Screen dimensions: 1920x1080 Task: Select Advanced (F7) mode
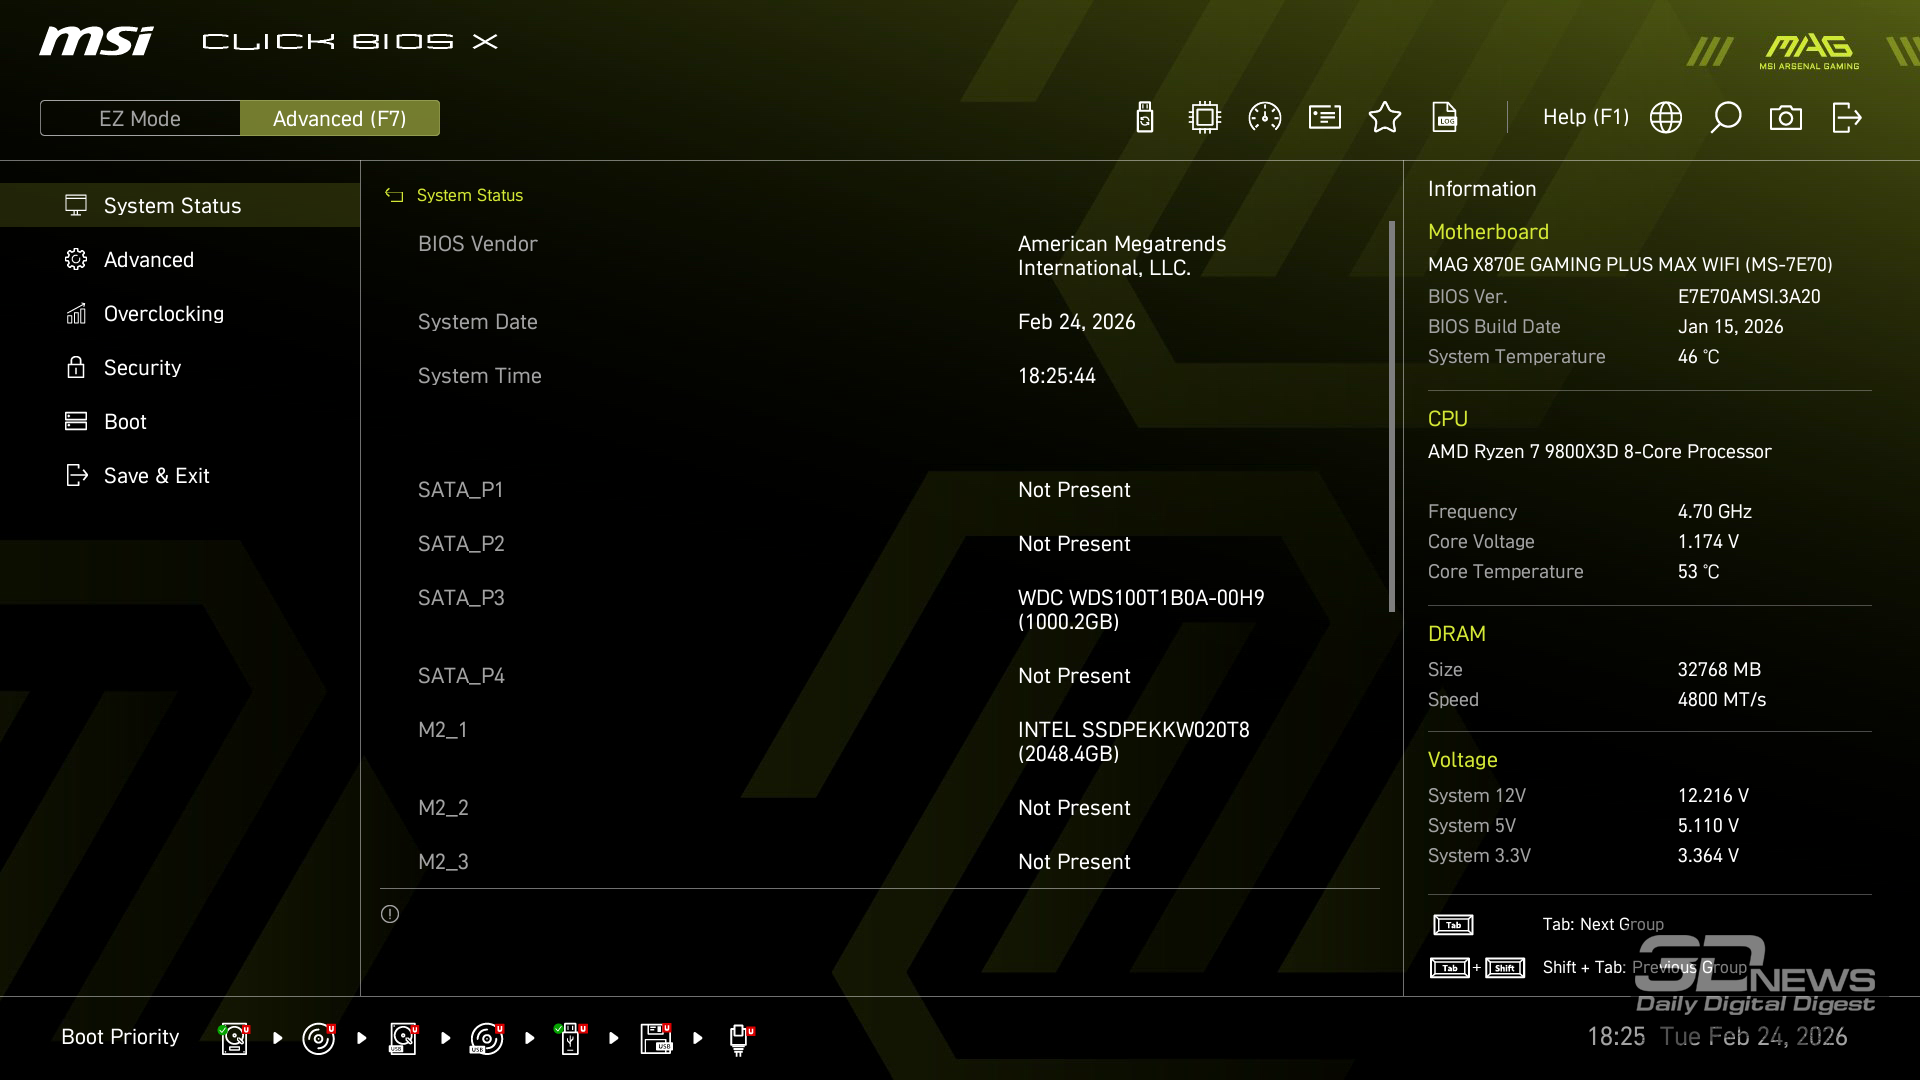340,118
